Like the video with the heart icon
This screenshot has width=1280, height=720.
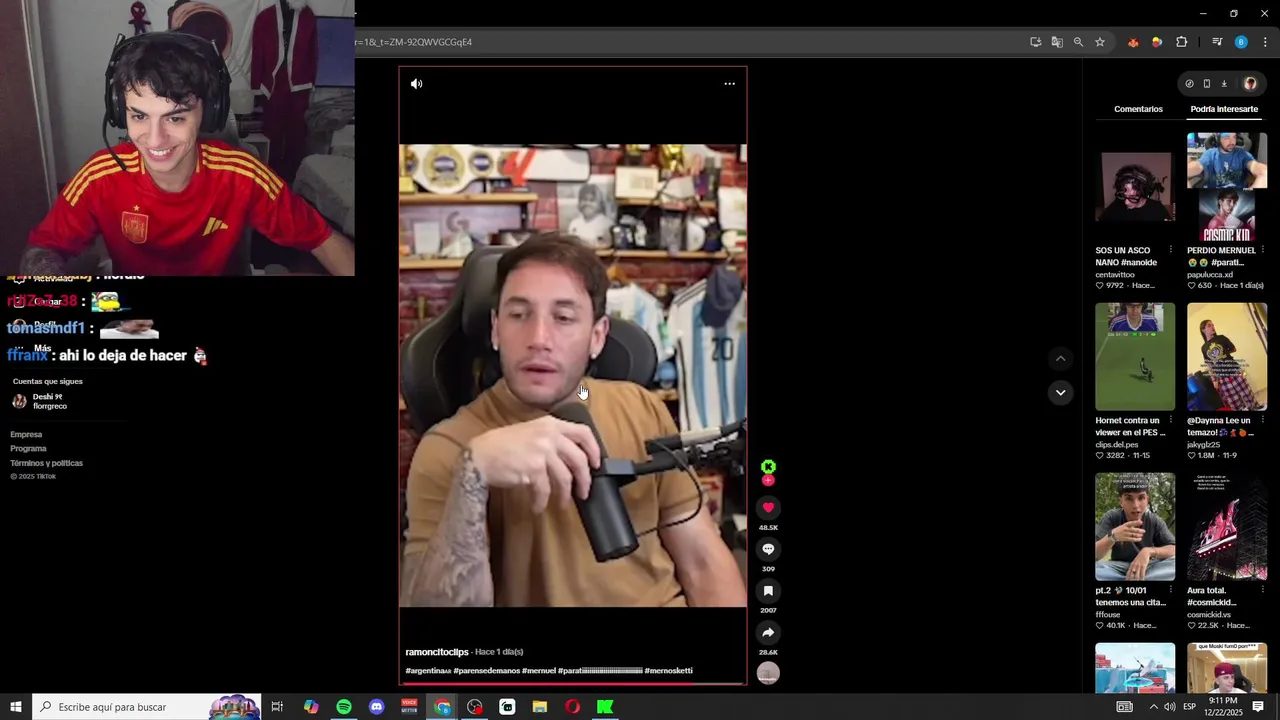[x=768, y=508]
